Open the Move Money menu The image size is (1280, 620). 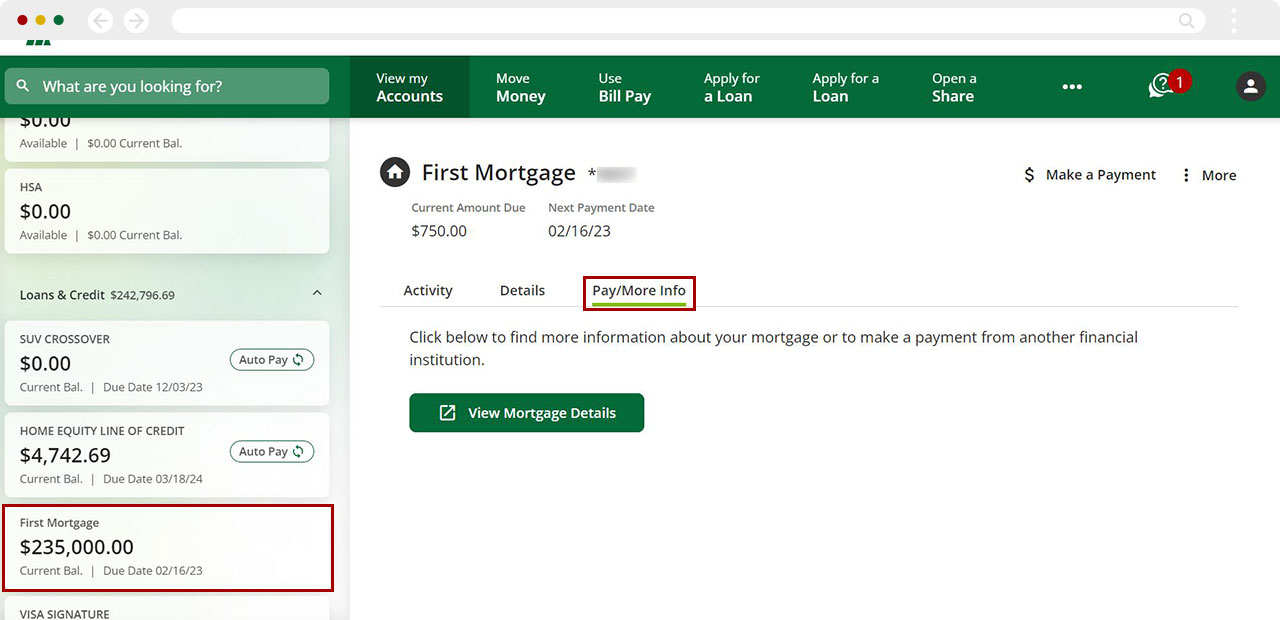520,87
